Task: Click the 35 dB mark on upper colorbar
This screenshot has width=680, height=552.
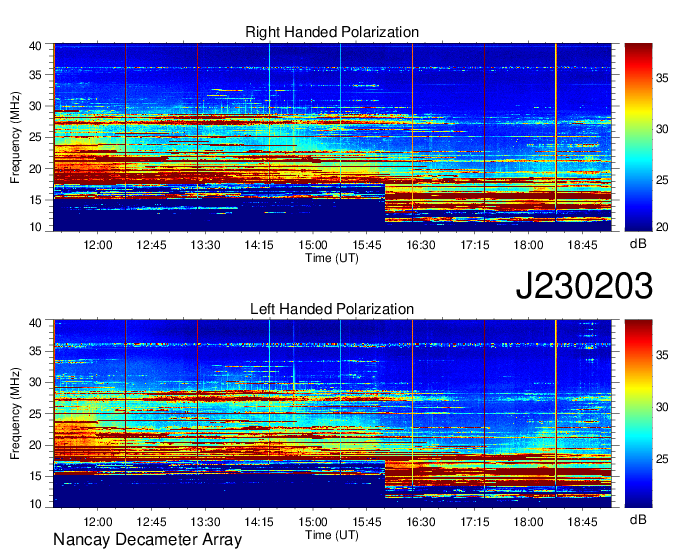Action: (x=662, y=78)
